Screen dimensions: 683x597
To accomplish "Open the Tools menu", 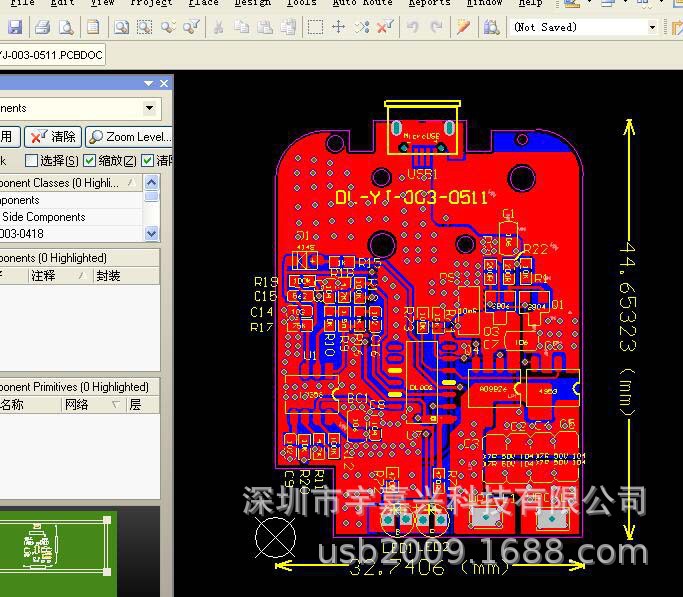I will click(301, 3).
